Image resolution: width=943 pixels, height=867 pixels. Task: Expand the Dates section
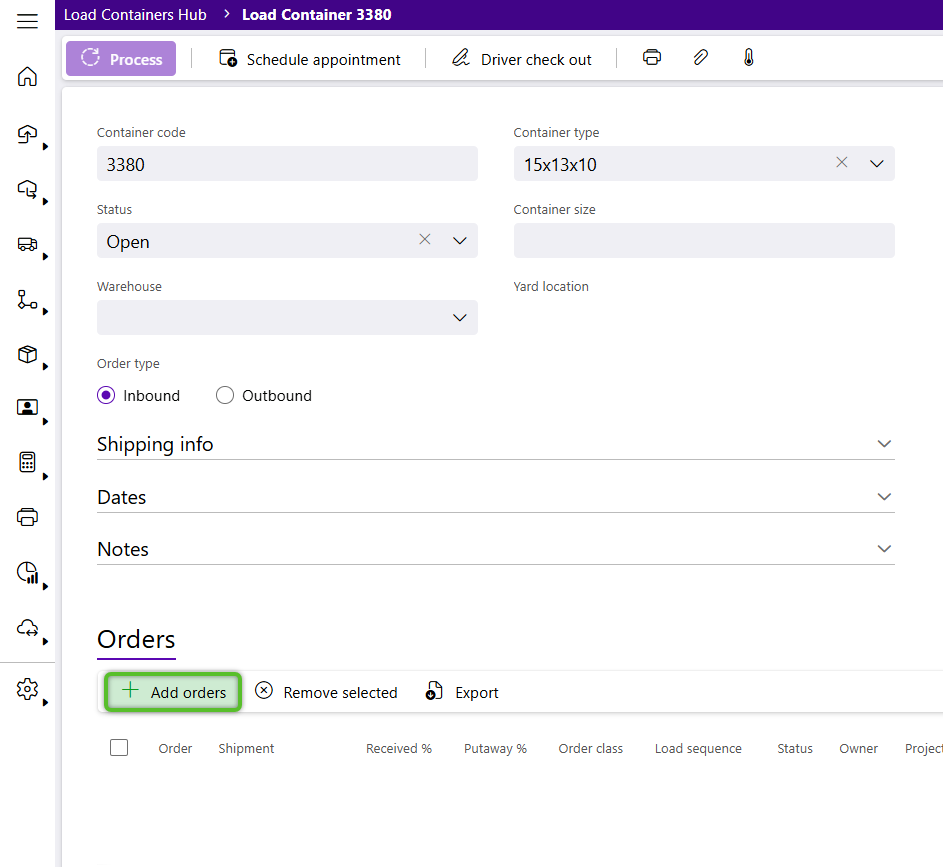coord(496,497)
